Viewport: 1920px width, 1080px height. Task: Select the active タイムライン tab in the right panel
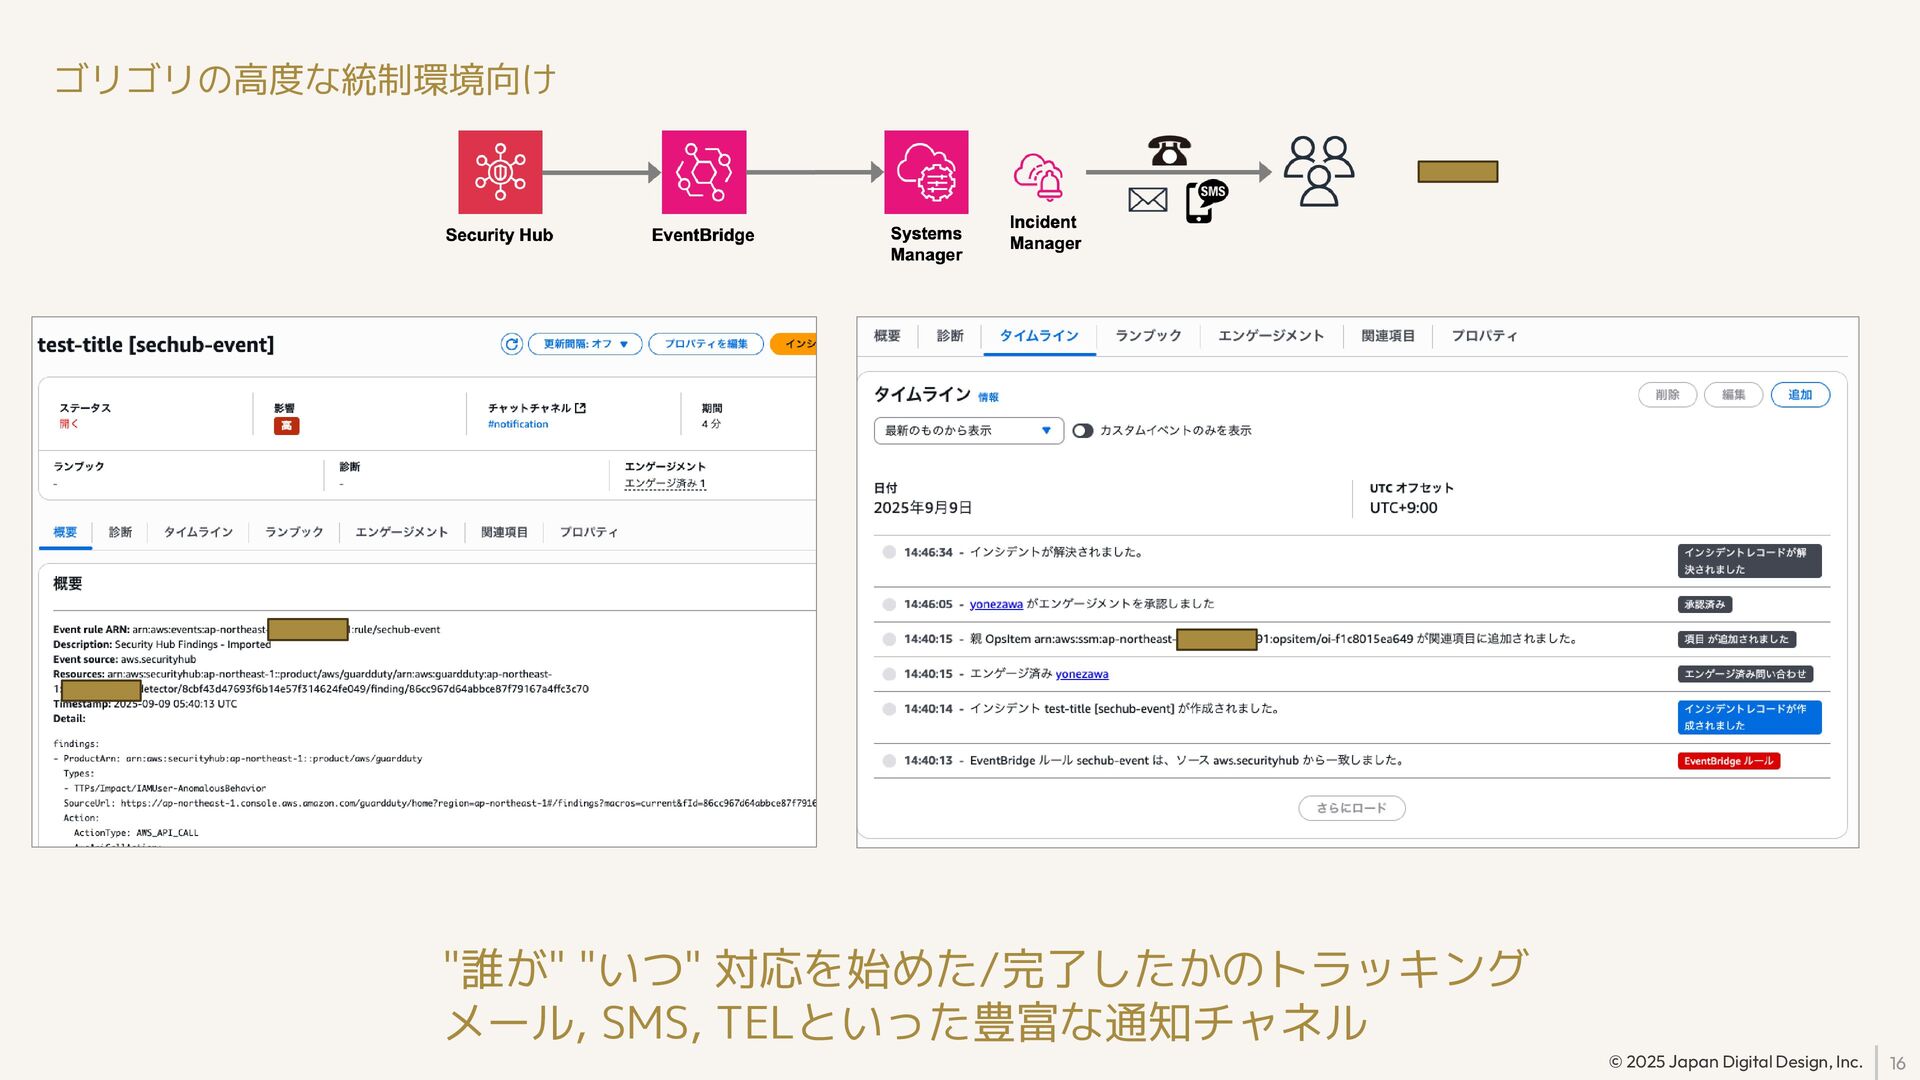click(1039, 336)
